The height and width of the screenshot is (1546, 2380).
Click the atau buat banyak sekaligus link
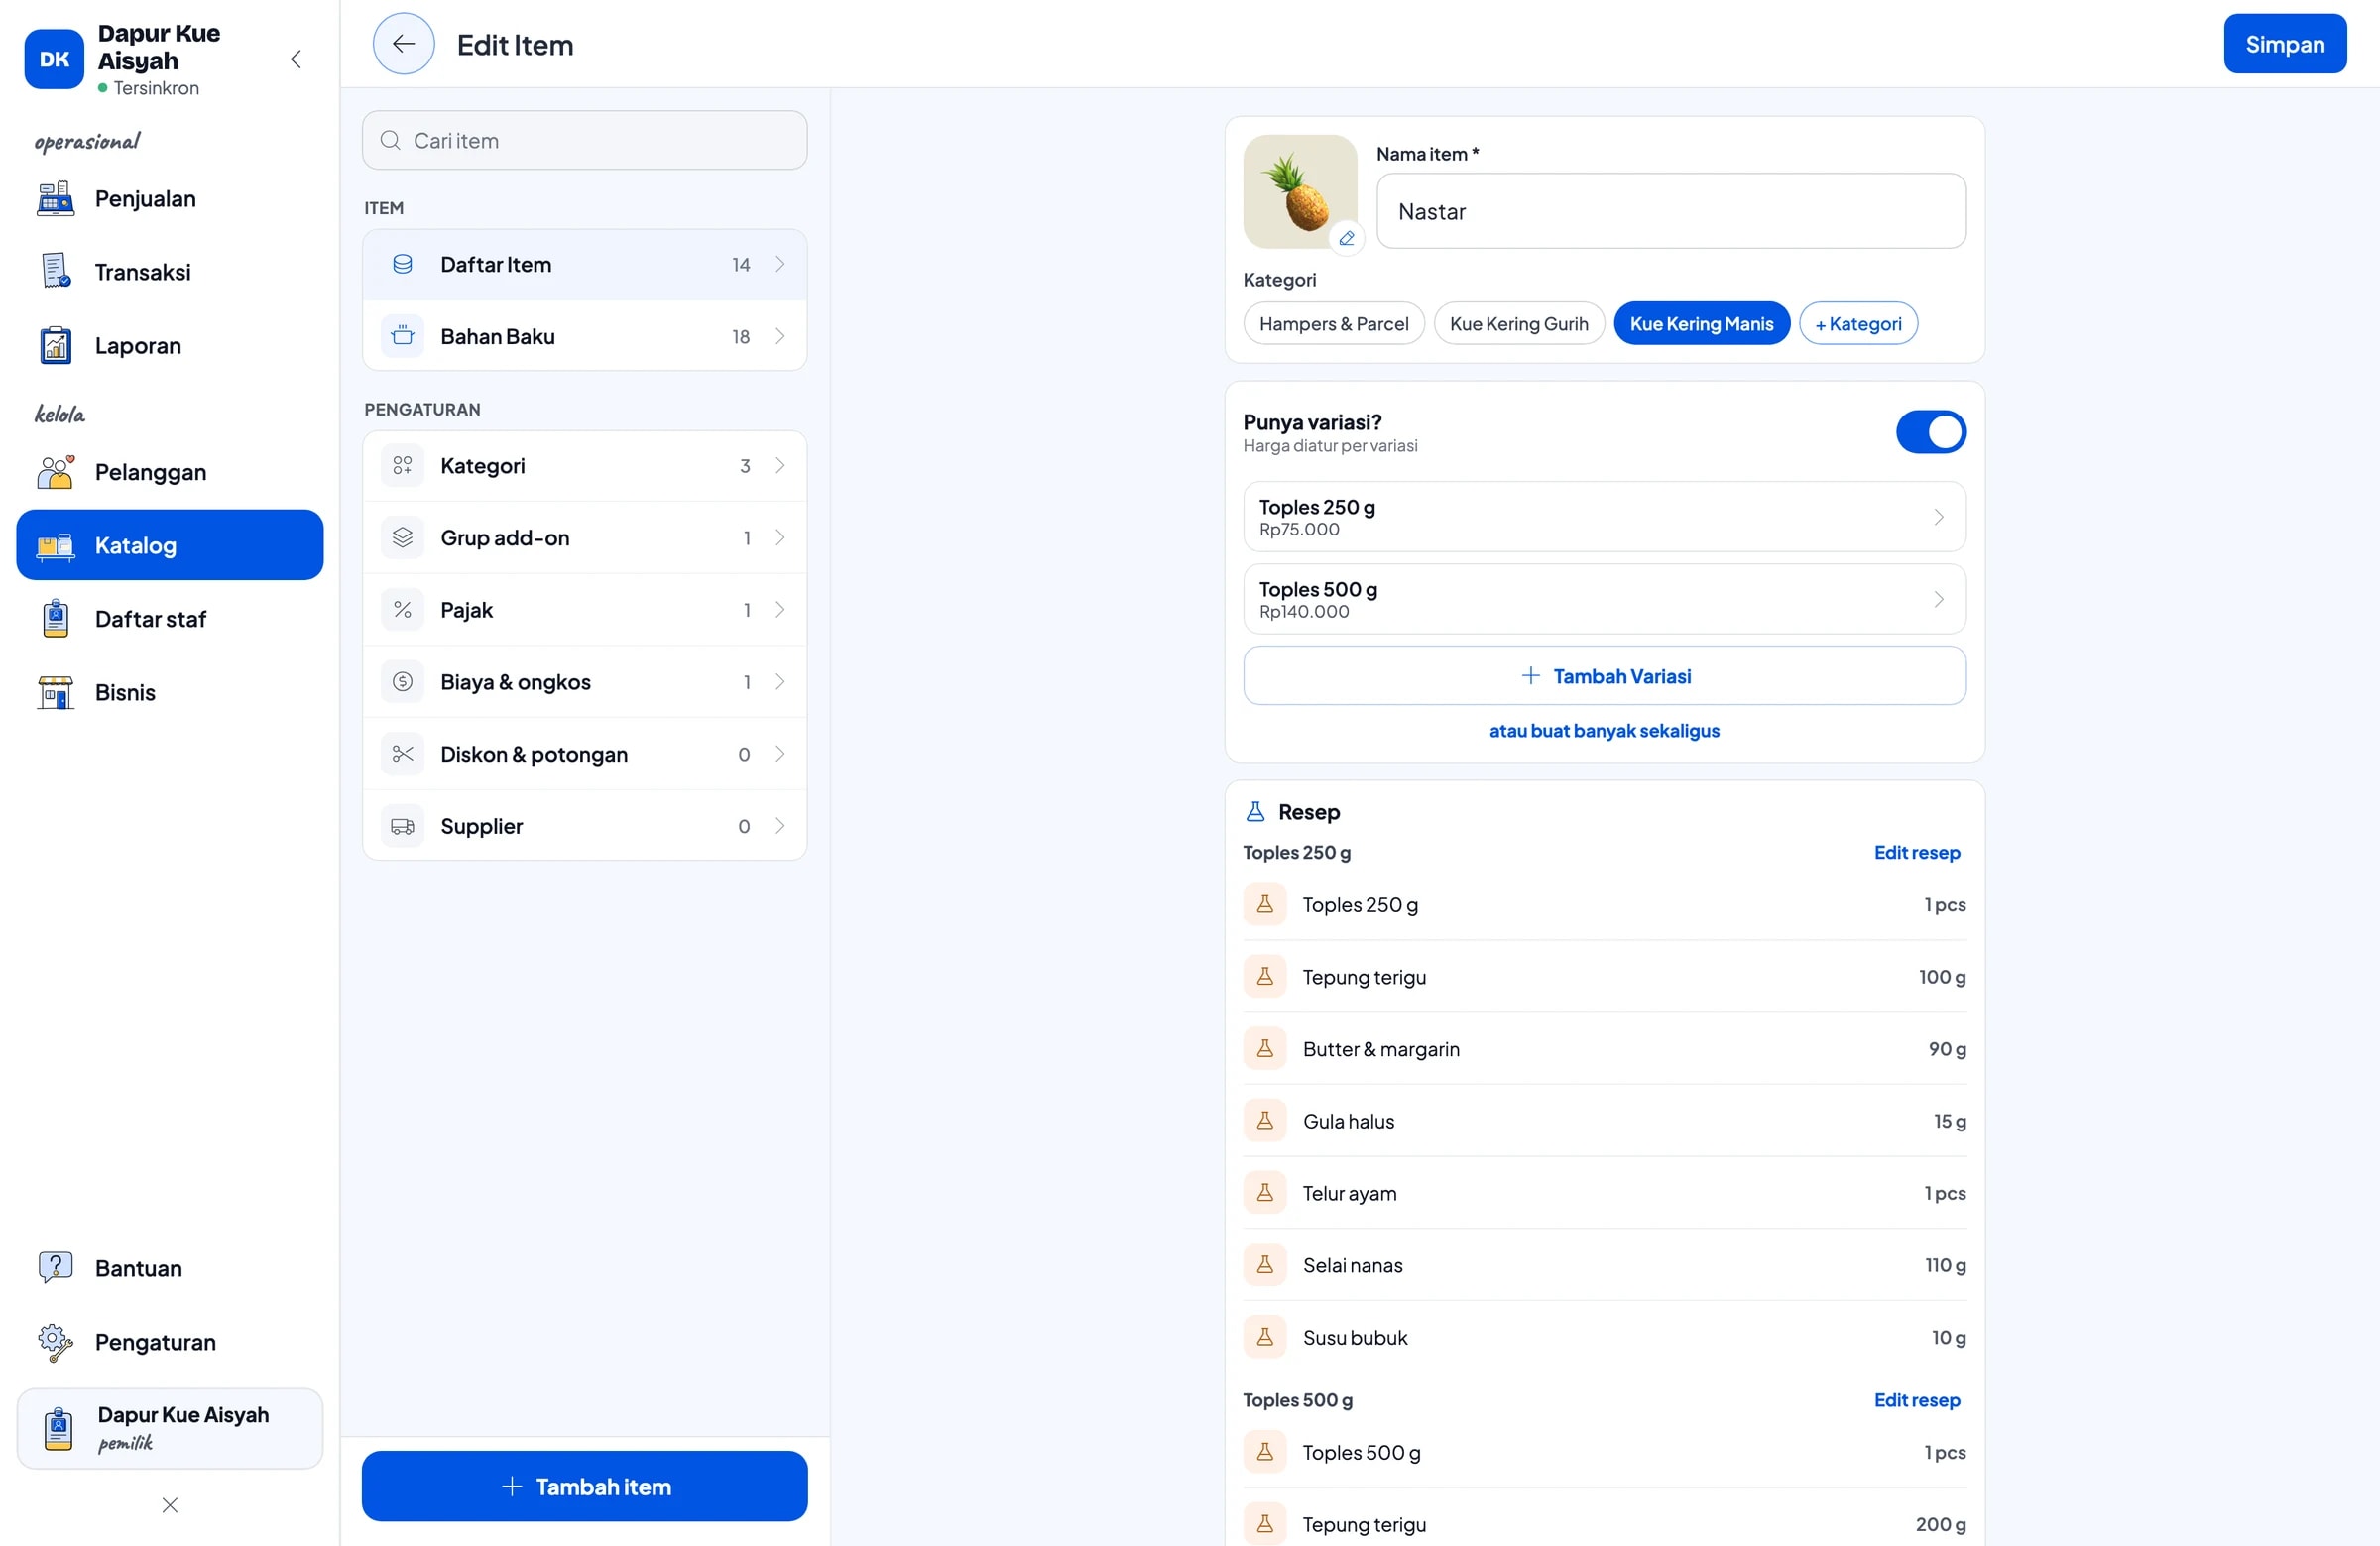tap(1604, 731)
